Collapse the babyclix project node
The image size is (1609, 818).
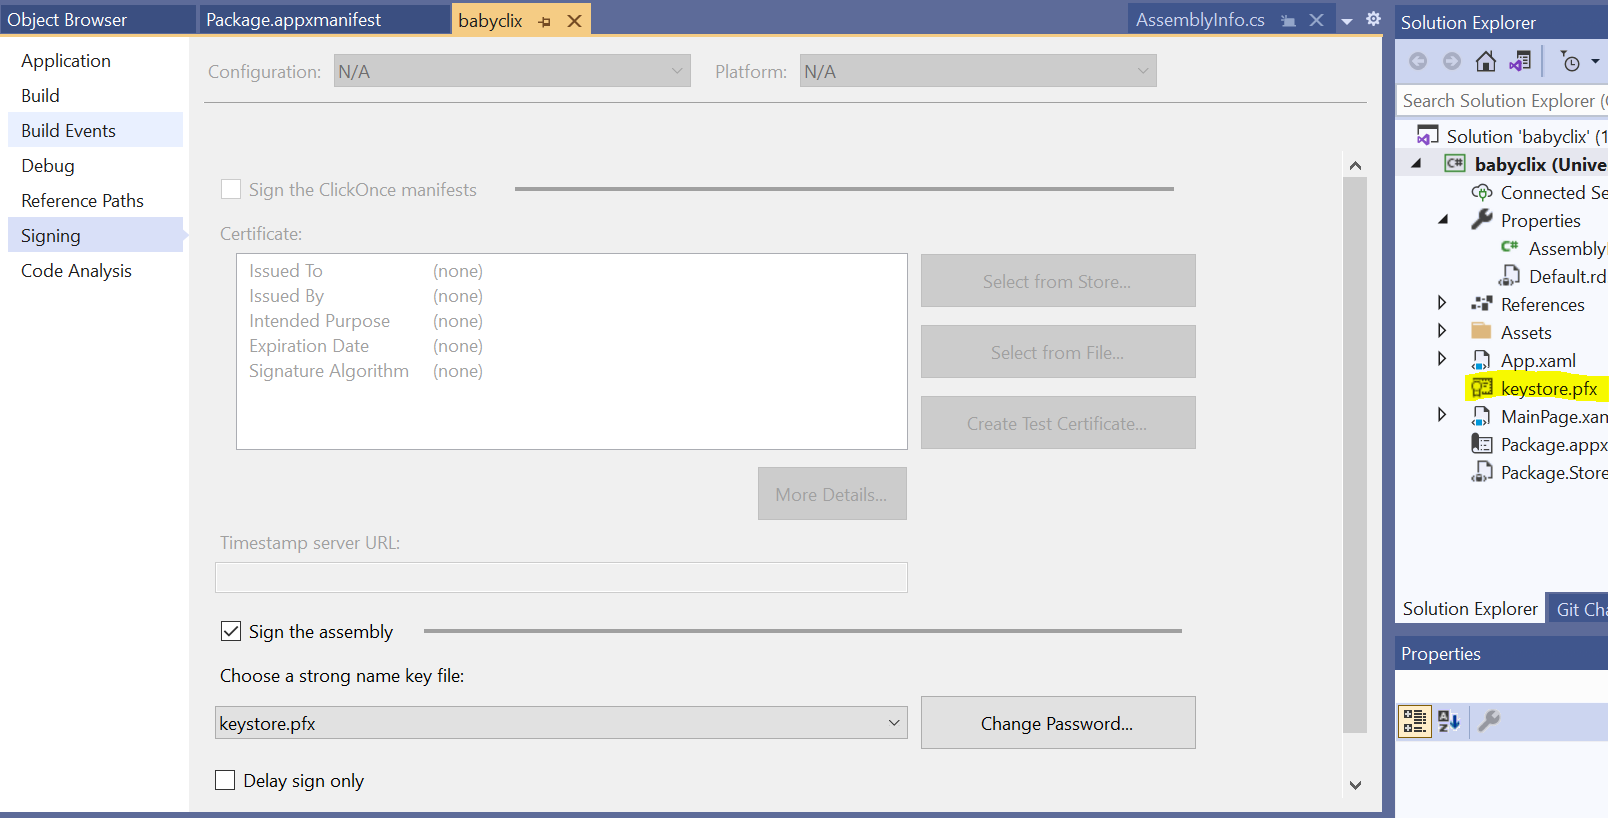pyautogui.click(x=1416, y=163)
